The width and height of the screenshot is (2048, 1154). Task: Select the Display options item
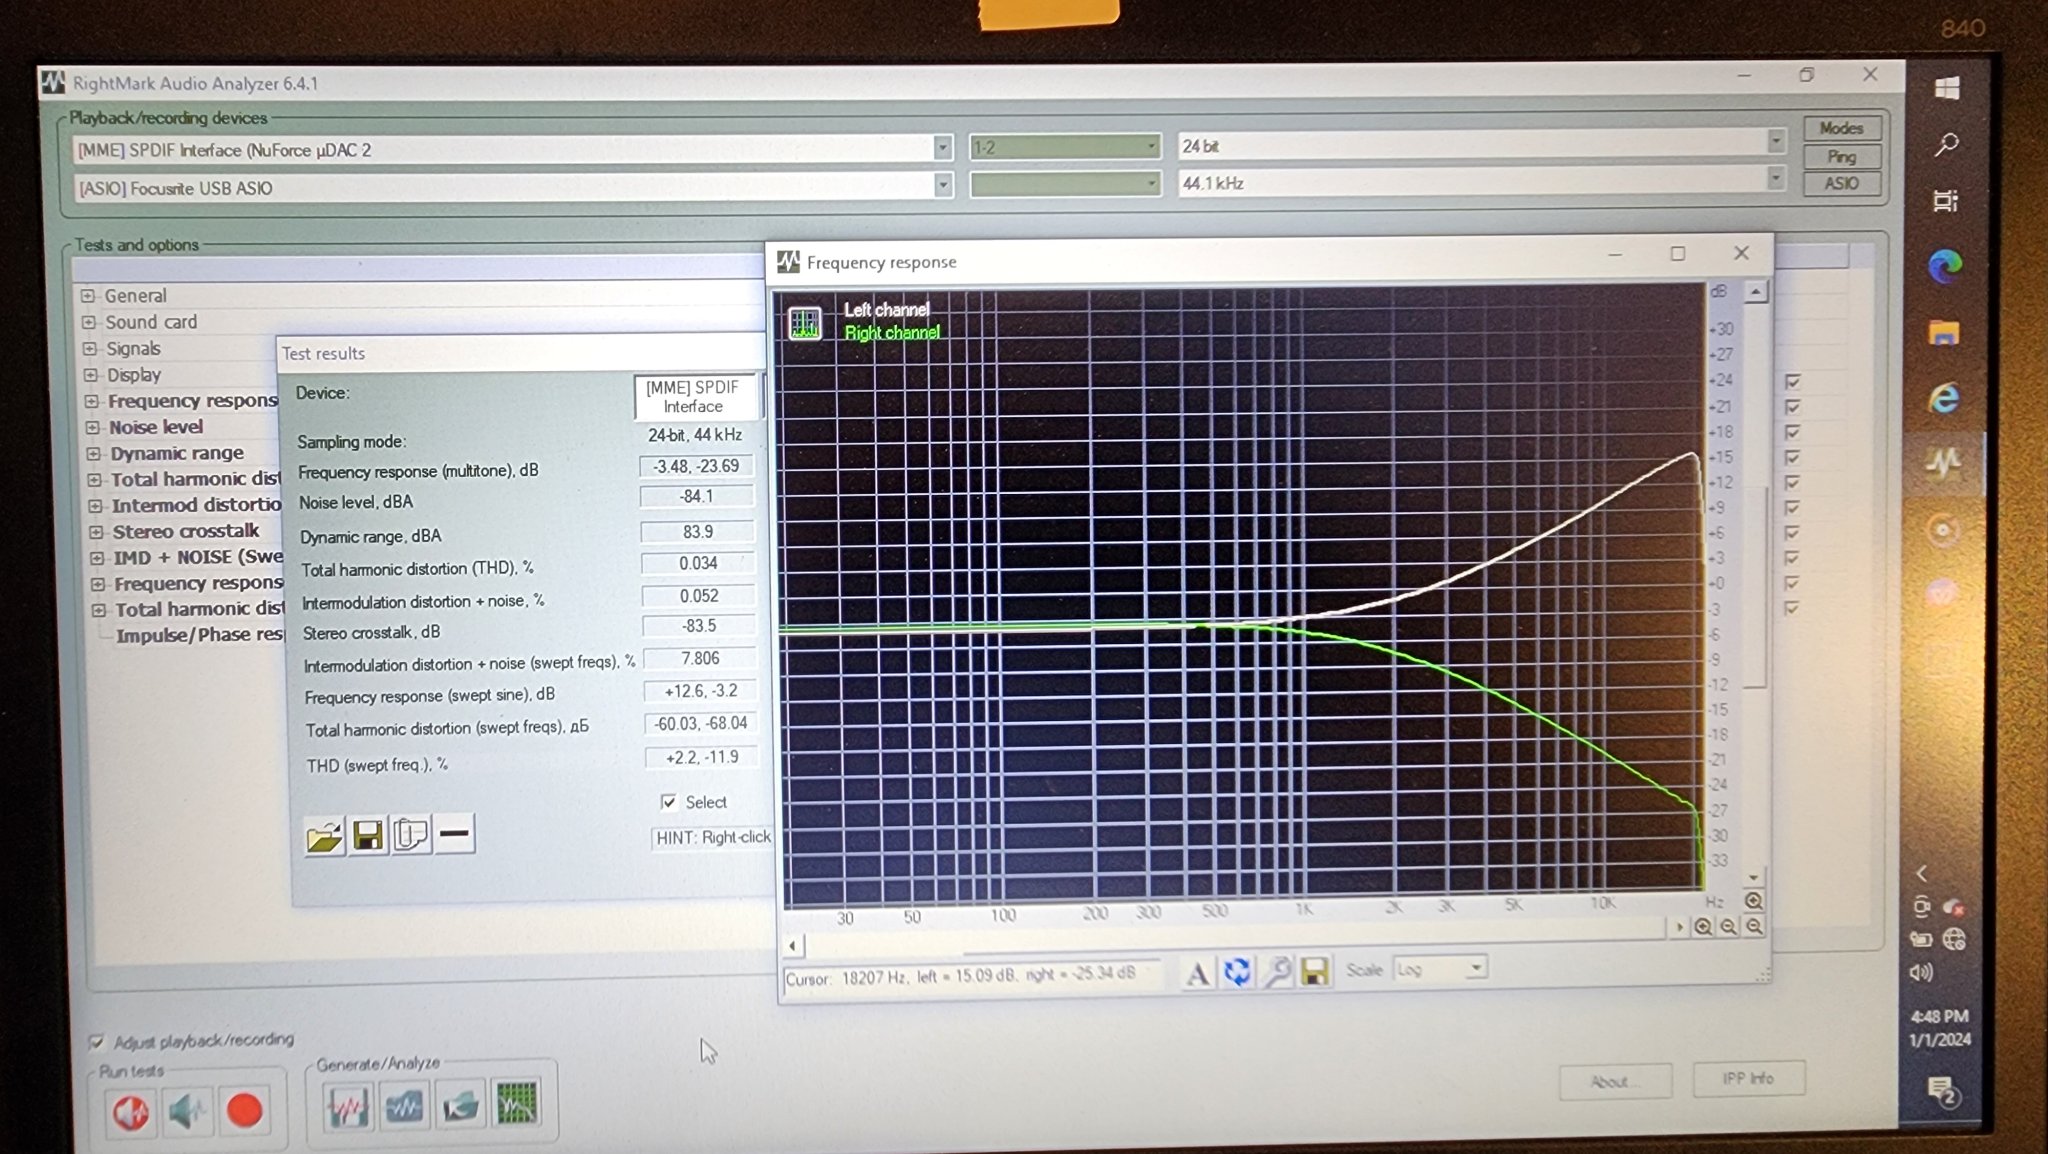[x=134, y=375]
